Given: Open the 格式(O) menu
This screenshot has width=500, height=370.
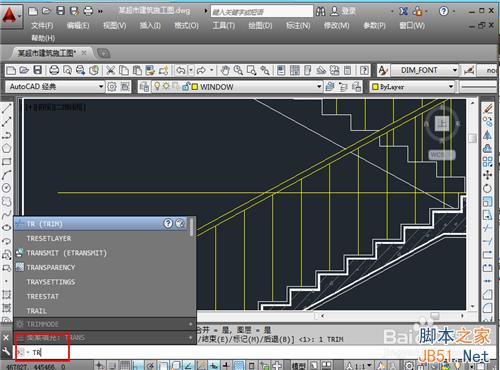Looking at the screenshot, I should 186,25.
